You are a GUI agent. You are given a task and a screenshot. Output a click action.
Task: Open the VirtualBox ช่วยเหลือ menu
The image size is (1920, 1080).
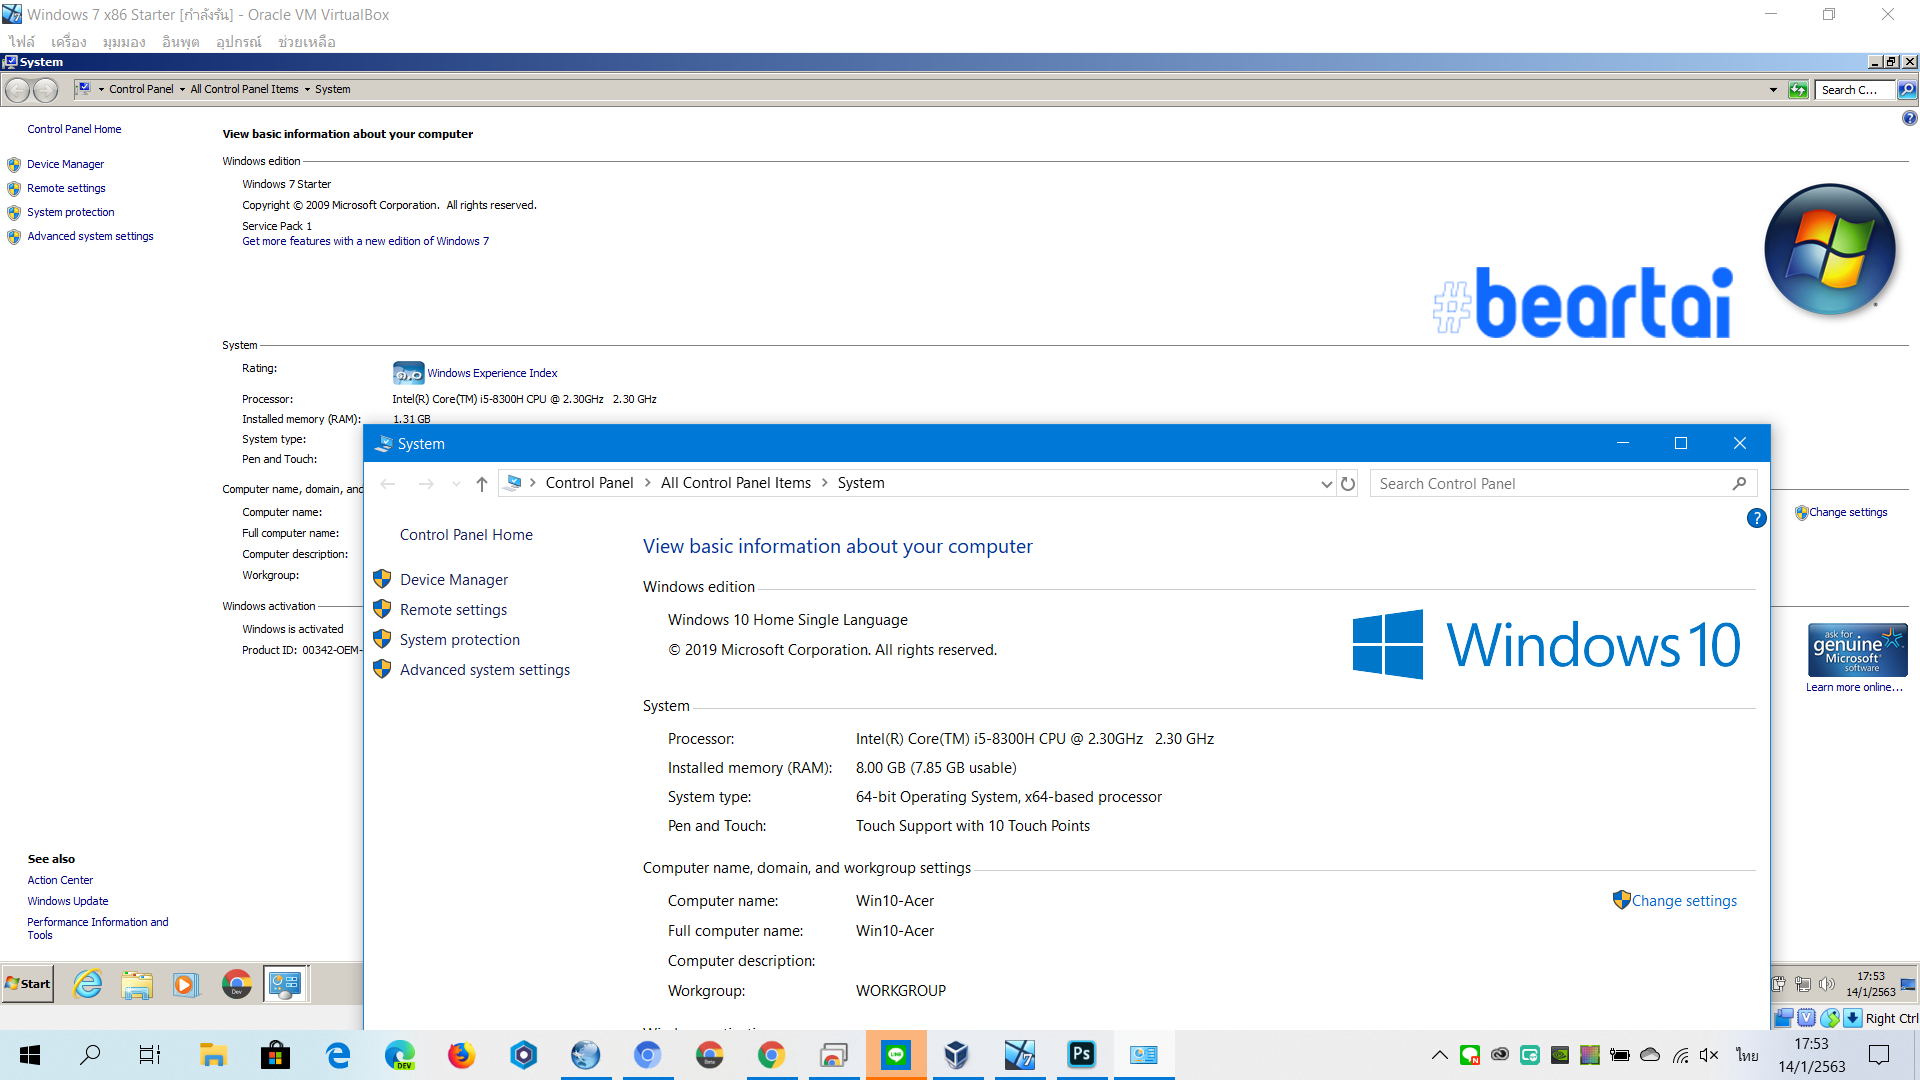click(x=307, y=42)
